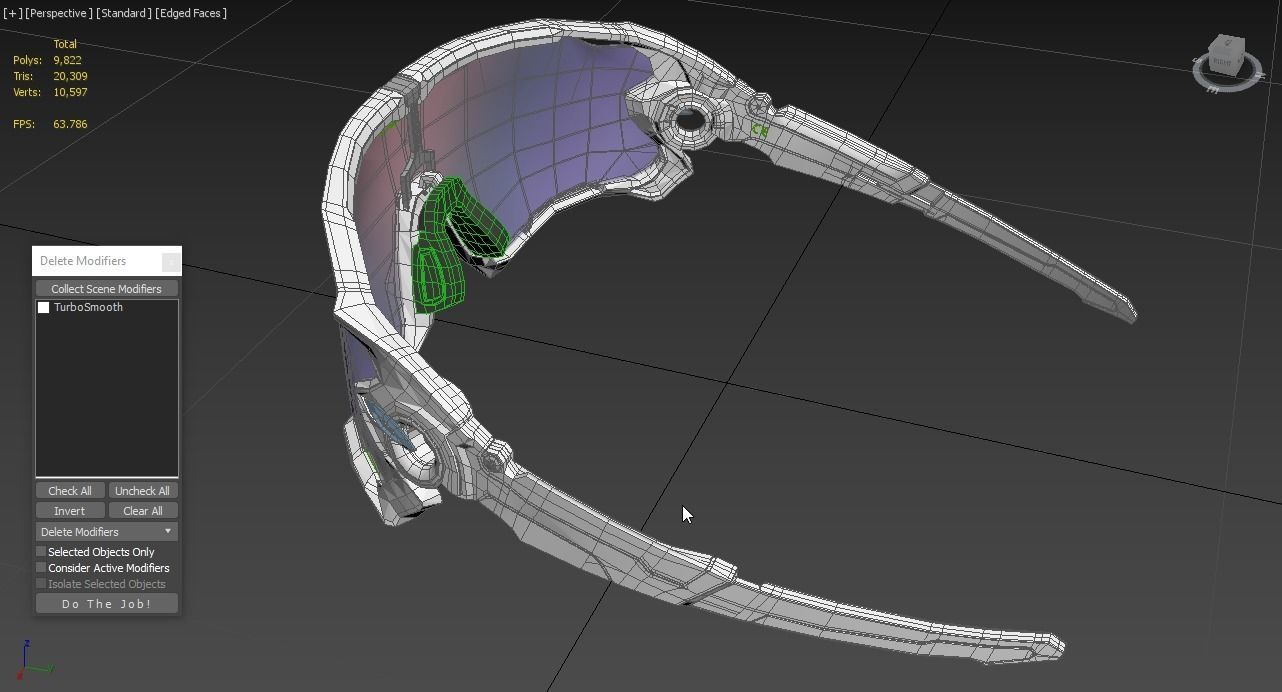This screenshot has width=1282, height=692.
Task: Click the ViewCube navigation widget
Action: 1226,62
